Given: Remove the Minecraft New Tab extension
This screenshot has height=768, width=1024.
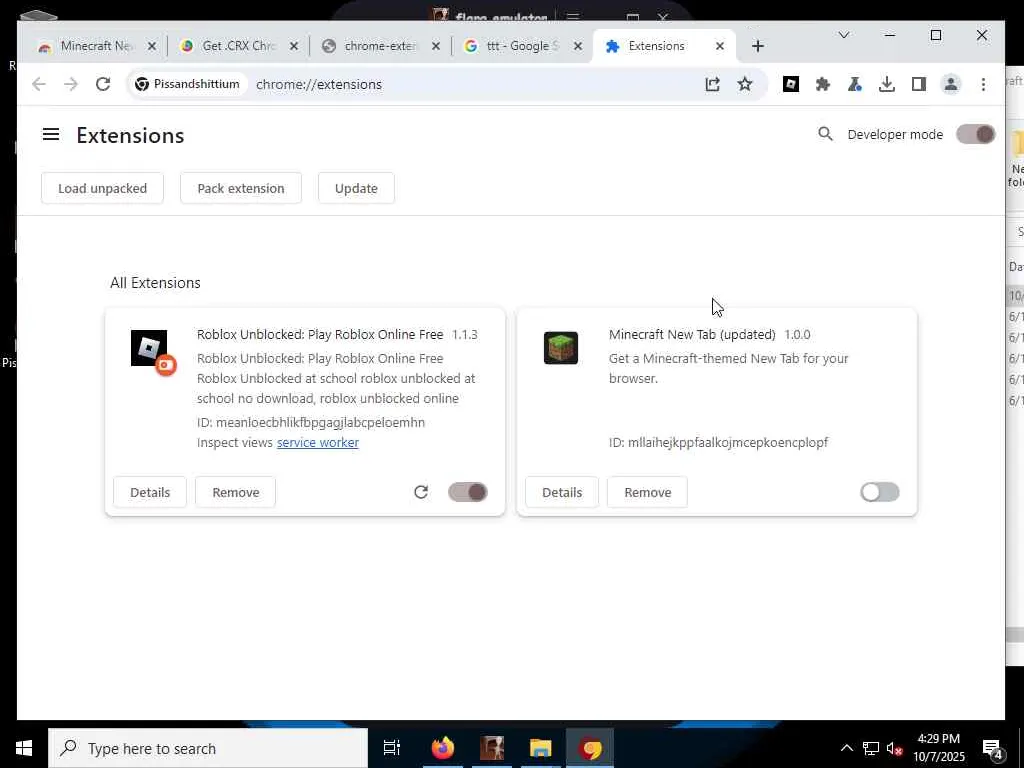Looking at the screenshot, I should [647, 492].
